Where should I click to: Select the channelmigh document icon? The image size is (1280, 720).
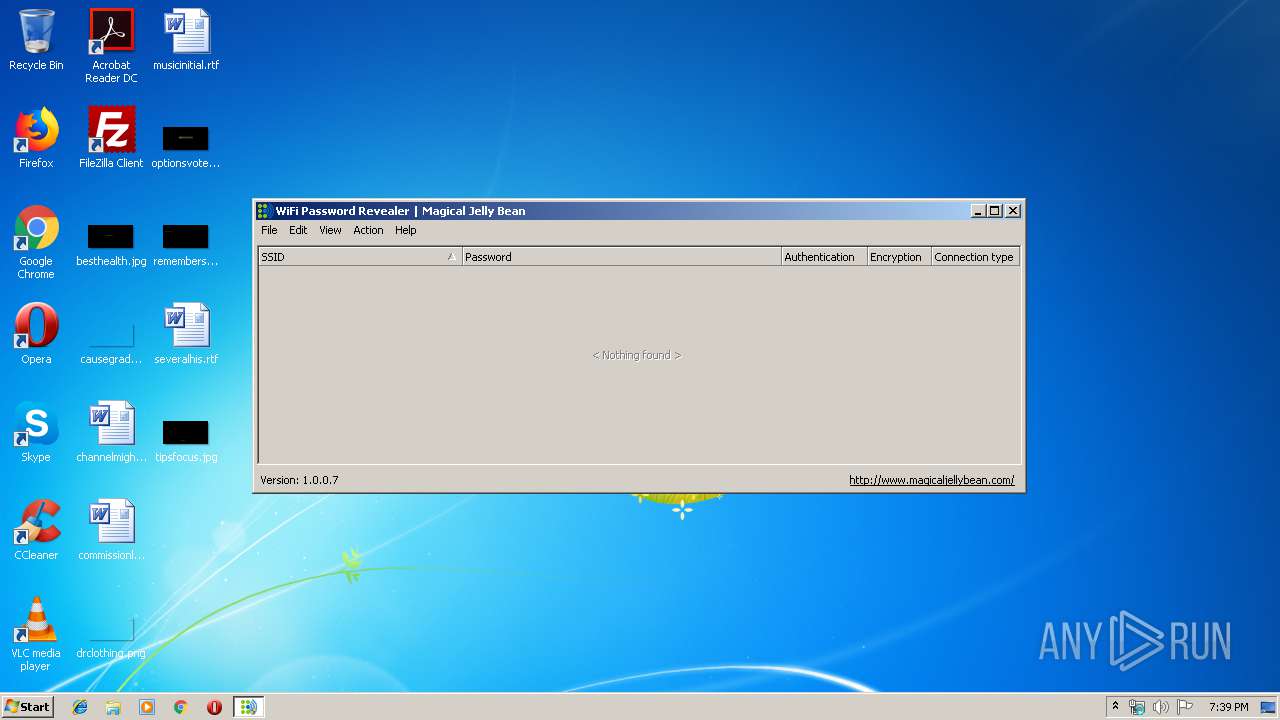[111, 432]
